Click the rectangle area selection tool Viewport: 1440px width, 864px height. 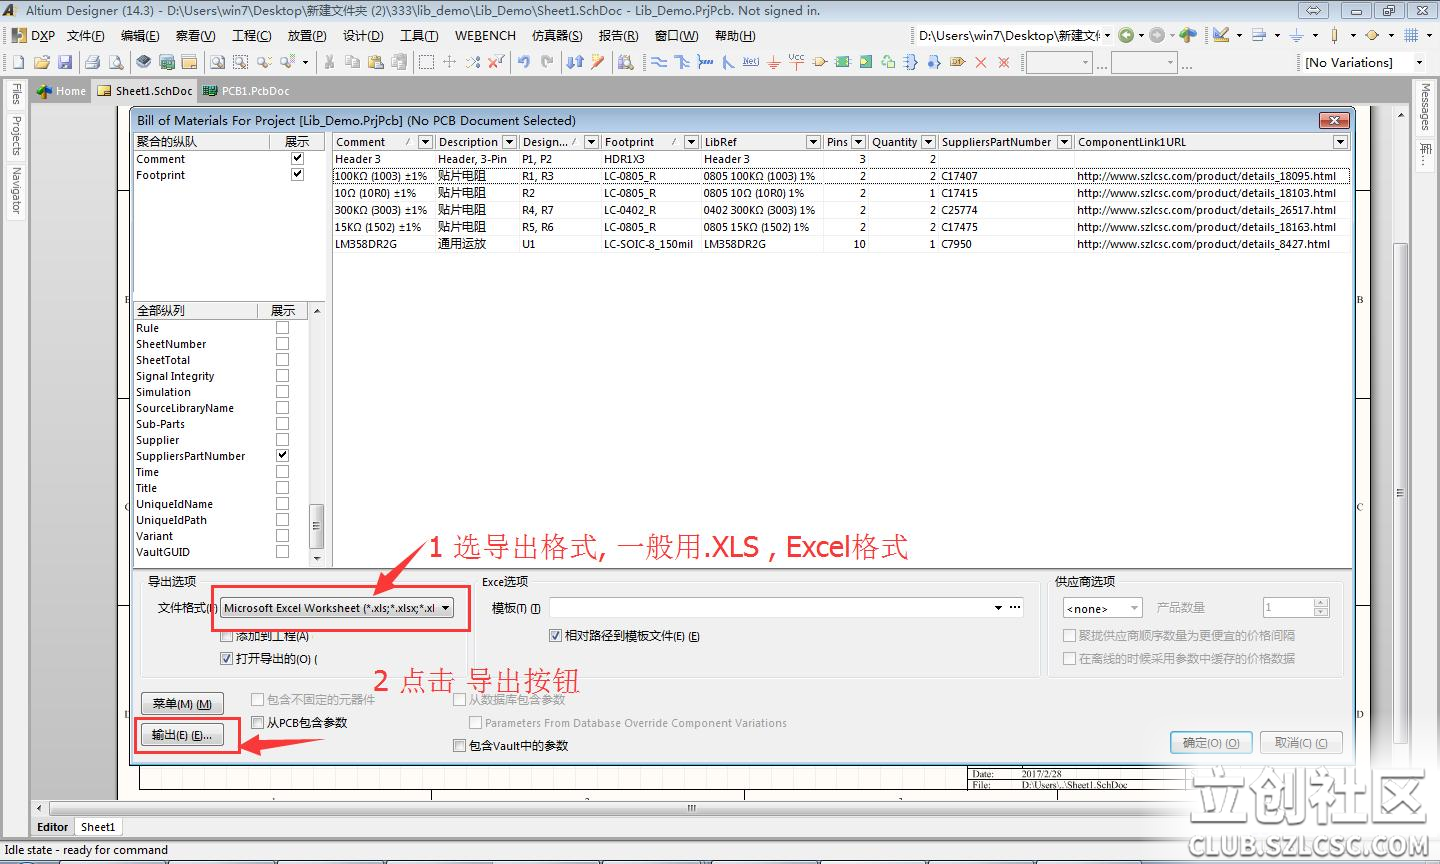pyautogui.click(x=426, y=62)
